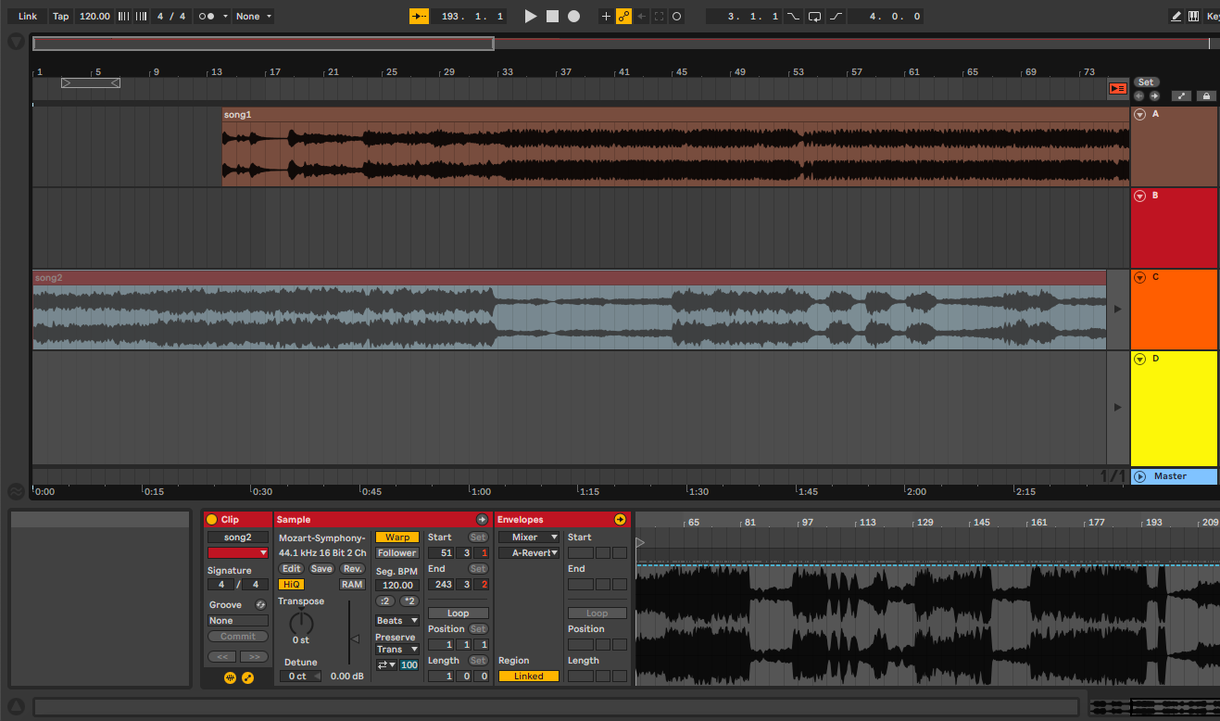The height and width of the screenshot is (721, 1220).
Task: Open the Beats warp mode dropdown
Action: [397, 621]
